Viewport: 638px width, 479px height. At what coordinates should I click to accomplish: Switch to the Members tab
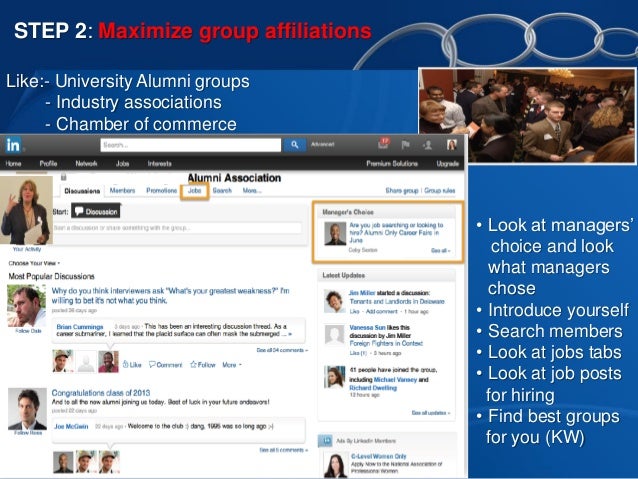[x=122, y=190]
